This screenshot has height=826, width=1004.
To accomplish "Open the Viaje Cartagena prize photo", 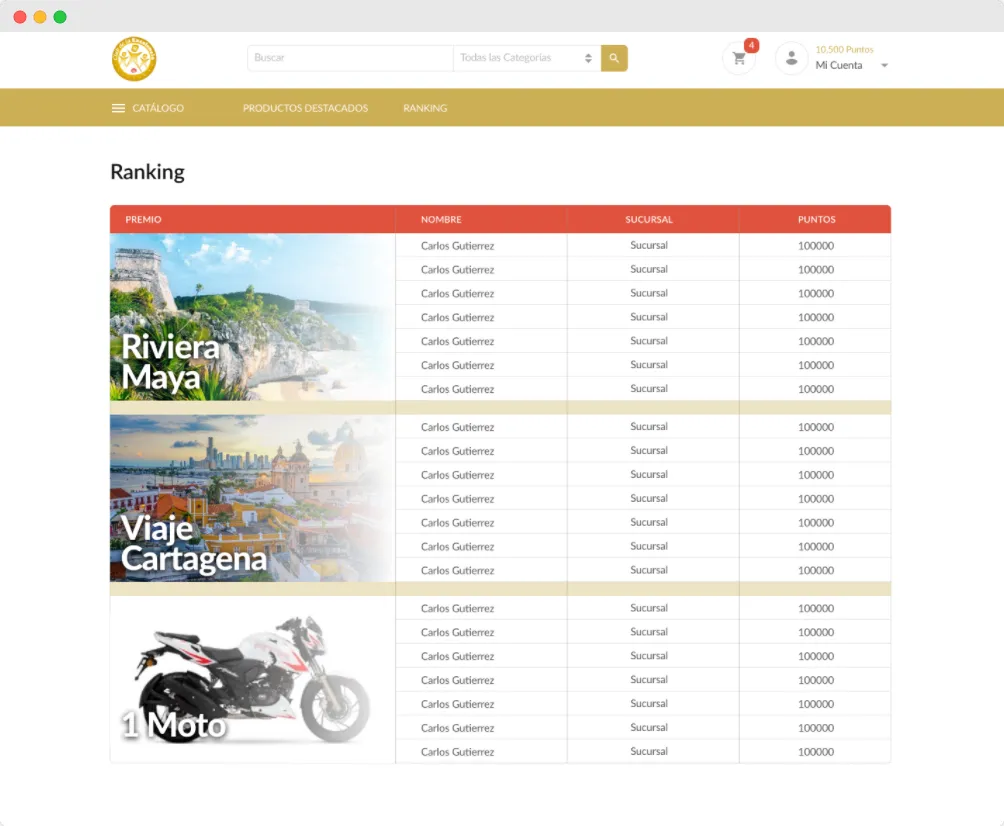I will pos(251,497).
